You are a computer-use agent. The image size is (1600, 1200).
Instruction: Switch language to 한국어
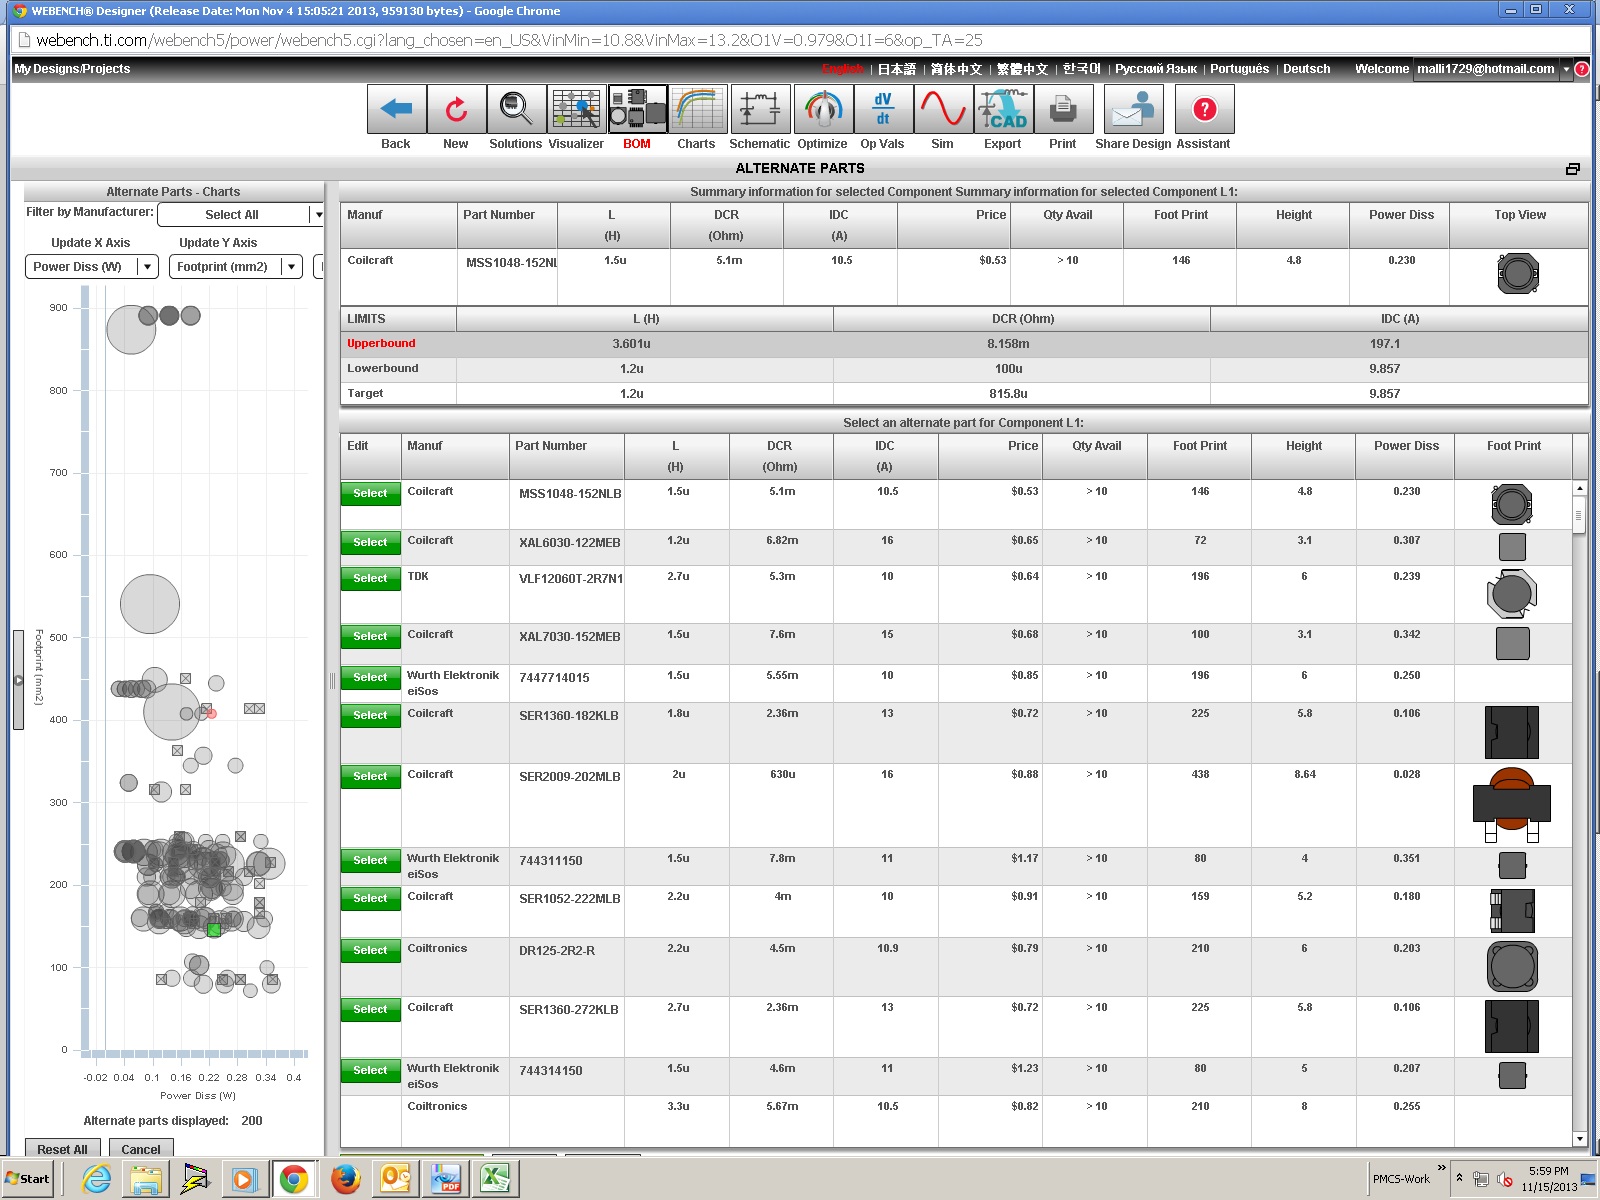pyautogui.click(x=1081, y=69)
